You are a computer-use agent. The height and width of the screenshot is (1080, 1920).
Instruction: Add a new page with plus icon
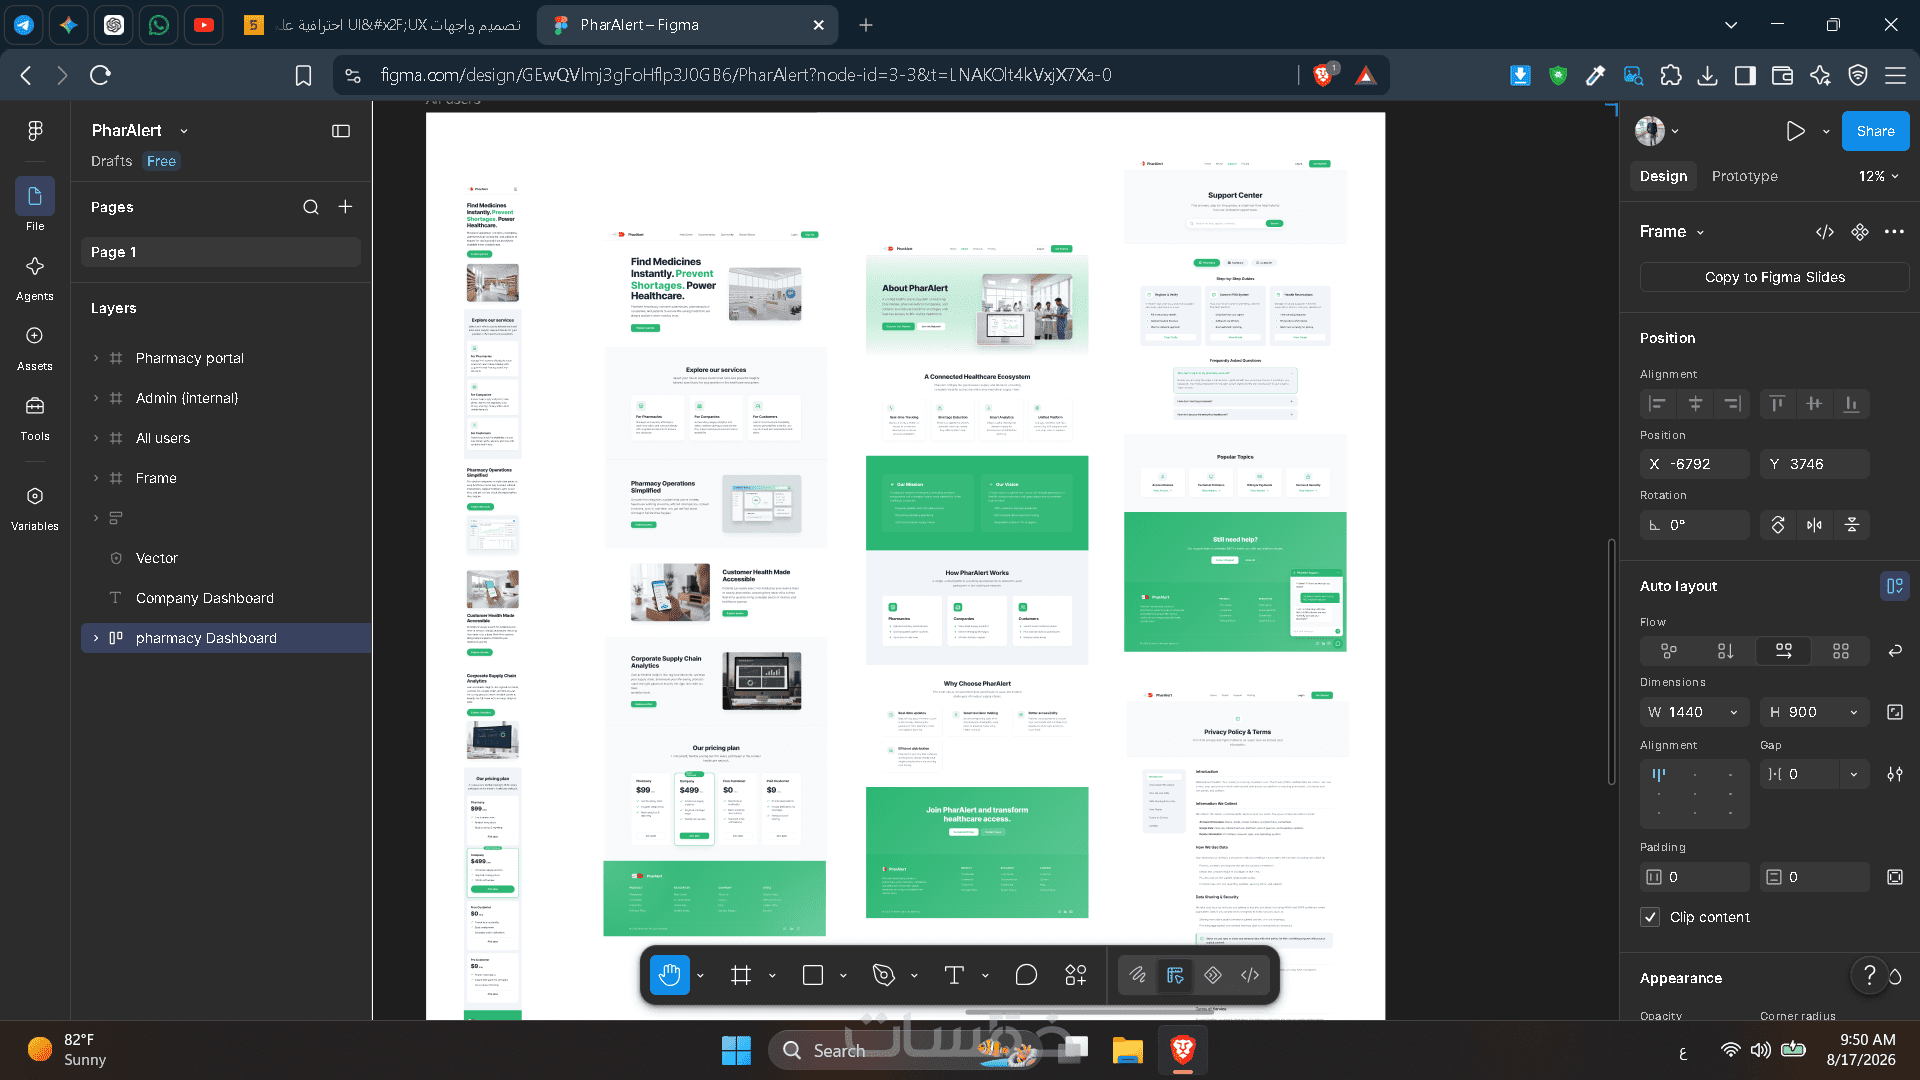[x=345, y=206]
